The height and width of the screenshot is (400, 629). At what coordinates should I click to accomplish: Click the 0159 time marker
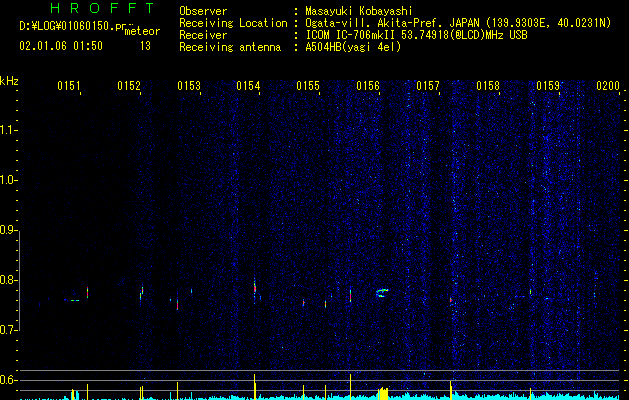pos(548,86)
